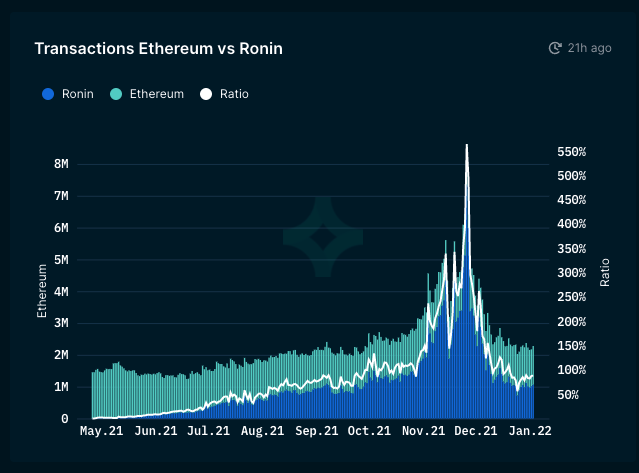
Task: Click the 550% ratio axis label
Action: click(572, 152)
